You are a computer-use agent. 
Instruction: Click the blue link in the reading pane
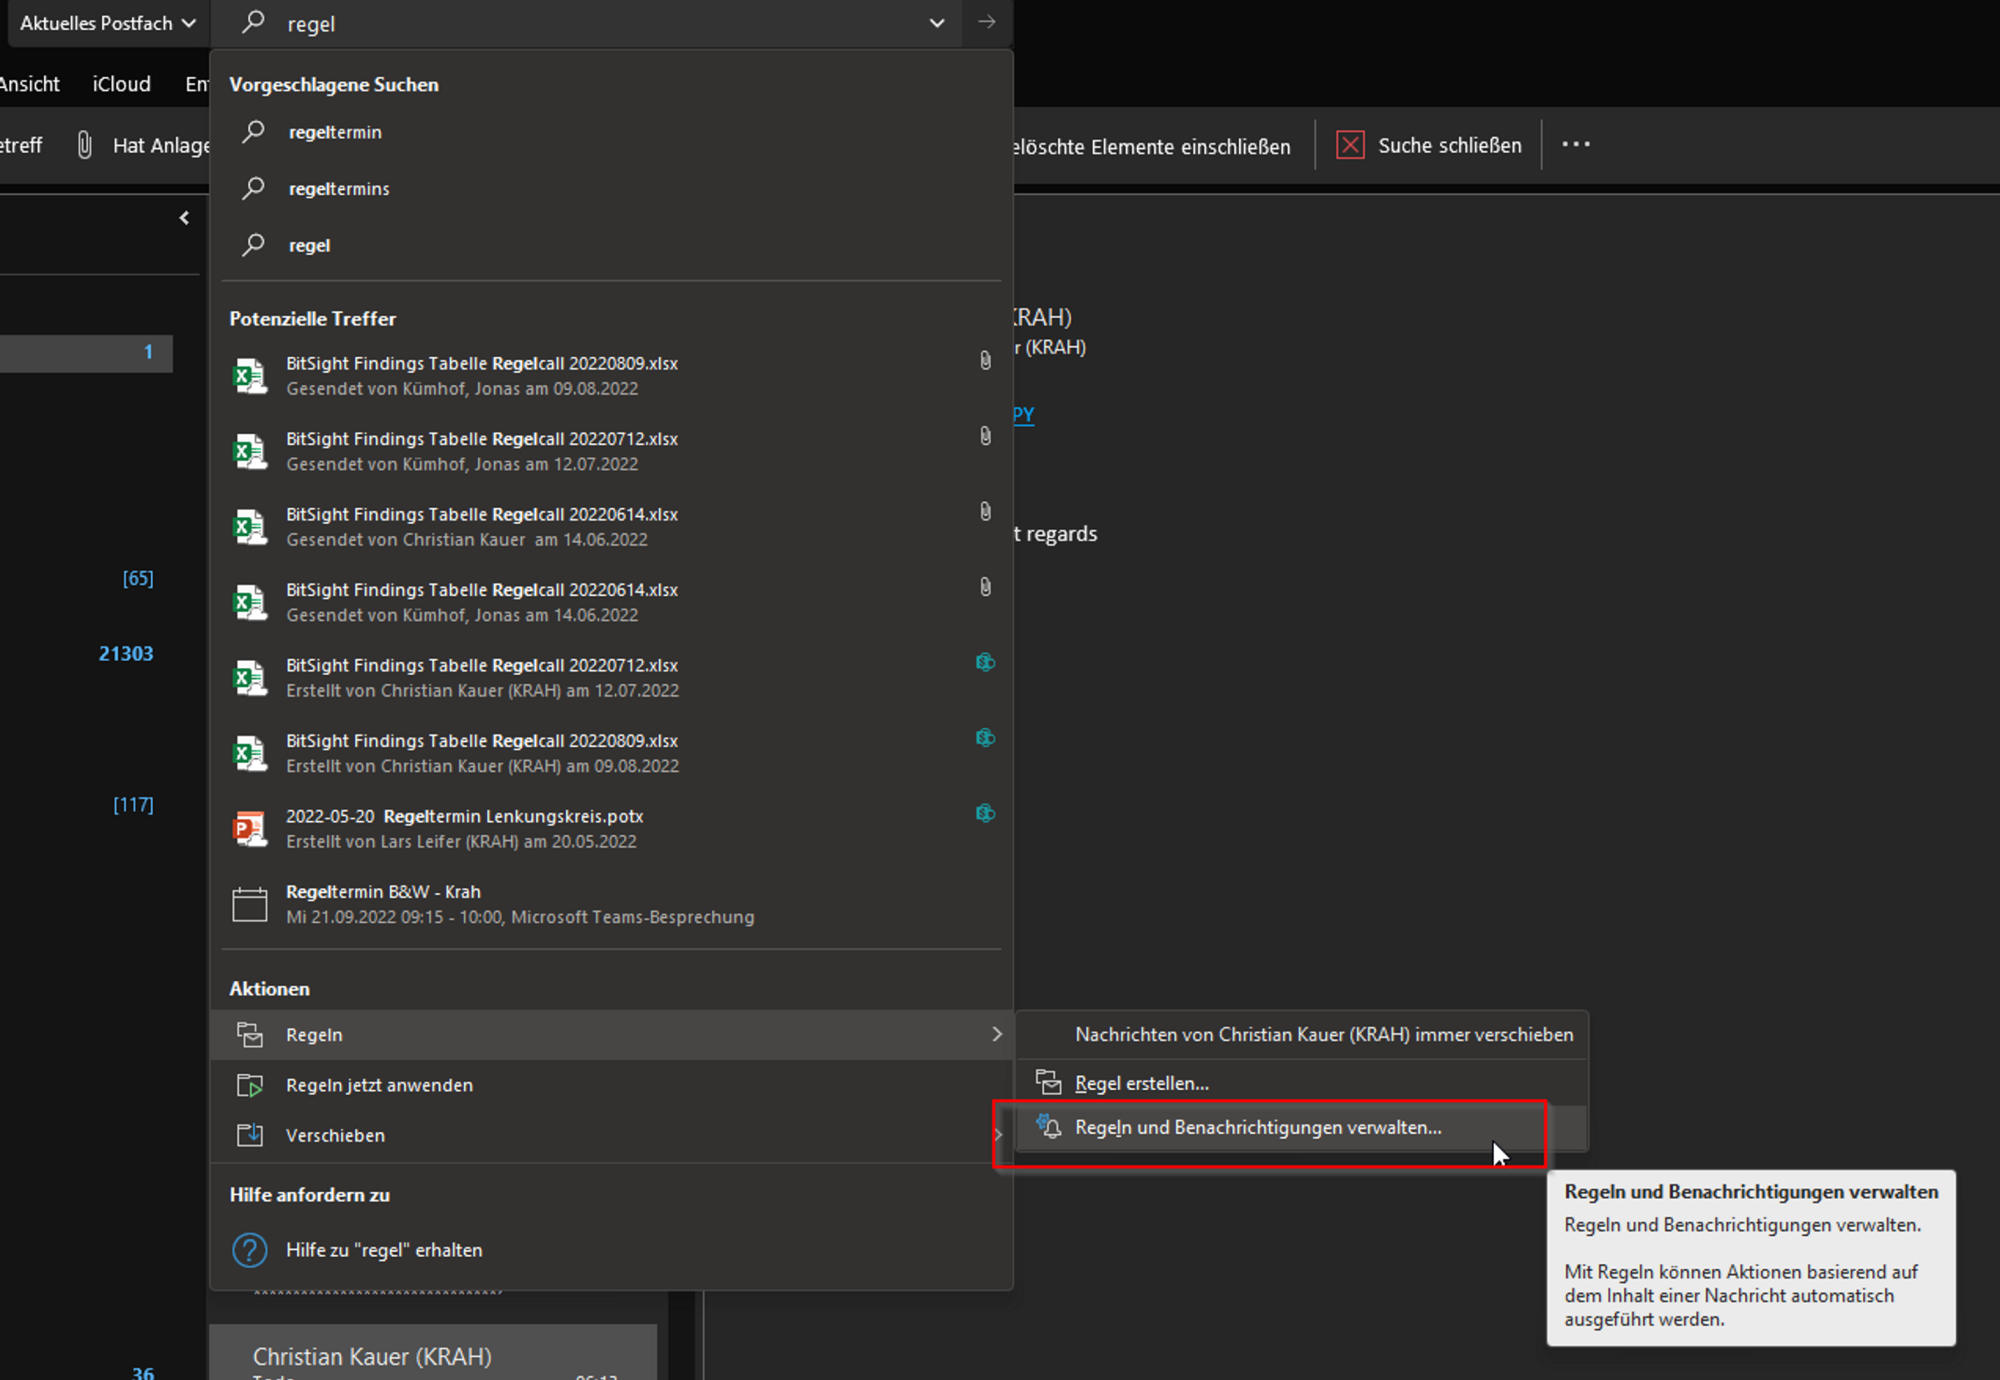(1023, 414)
